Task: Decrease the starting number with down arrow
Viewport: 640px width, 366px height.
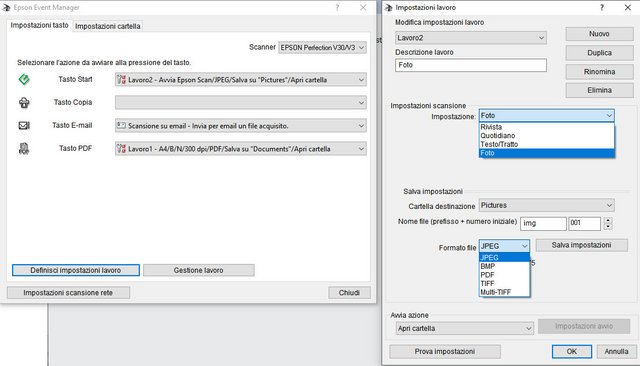Action: (608, 226)
